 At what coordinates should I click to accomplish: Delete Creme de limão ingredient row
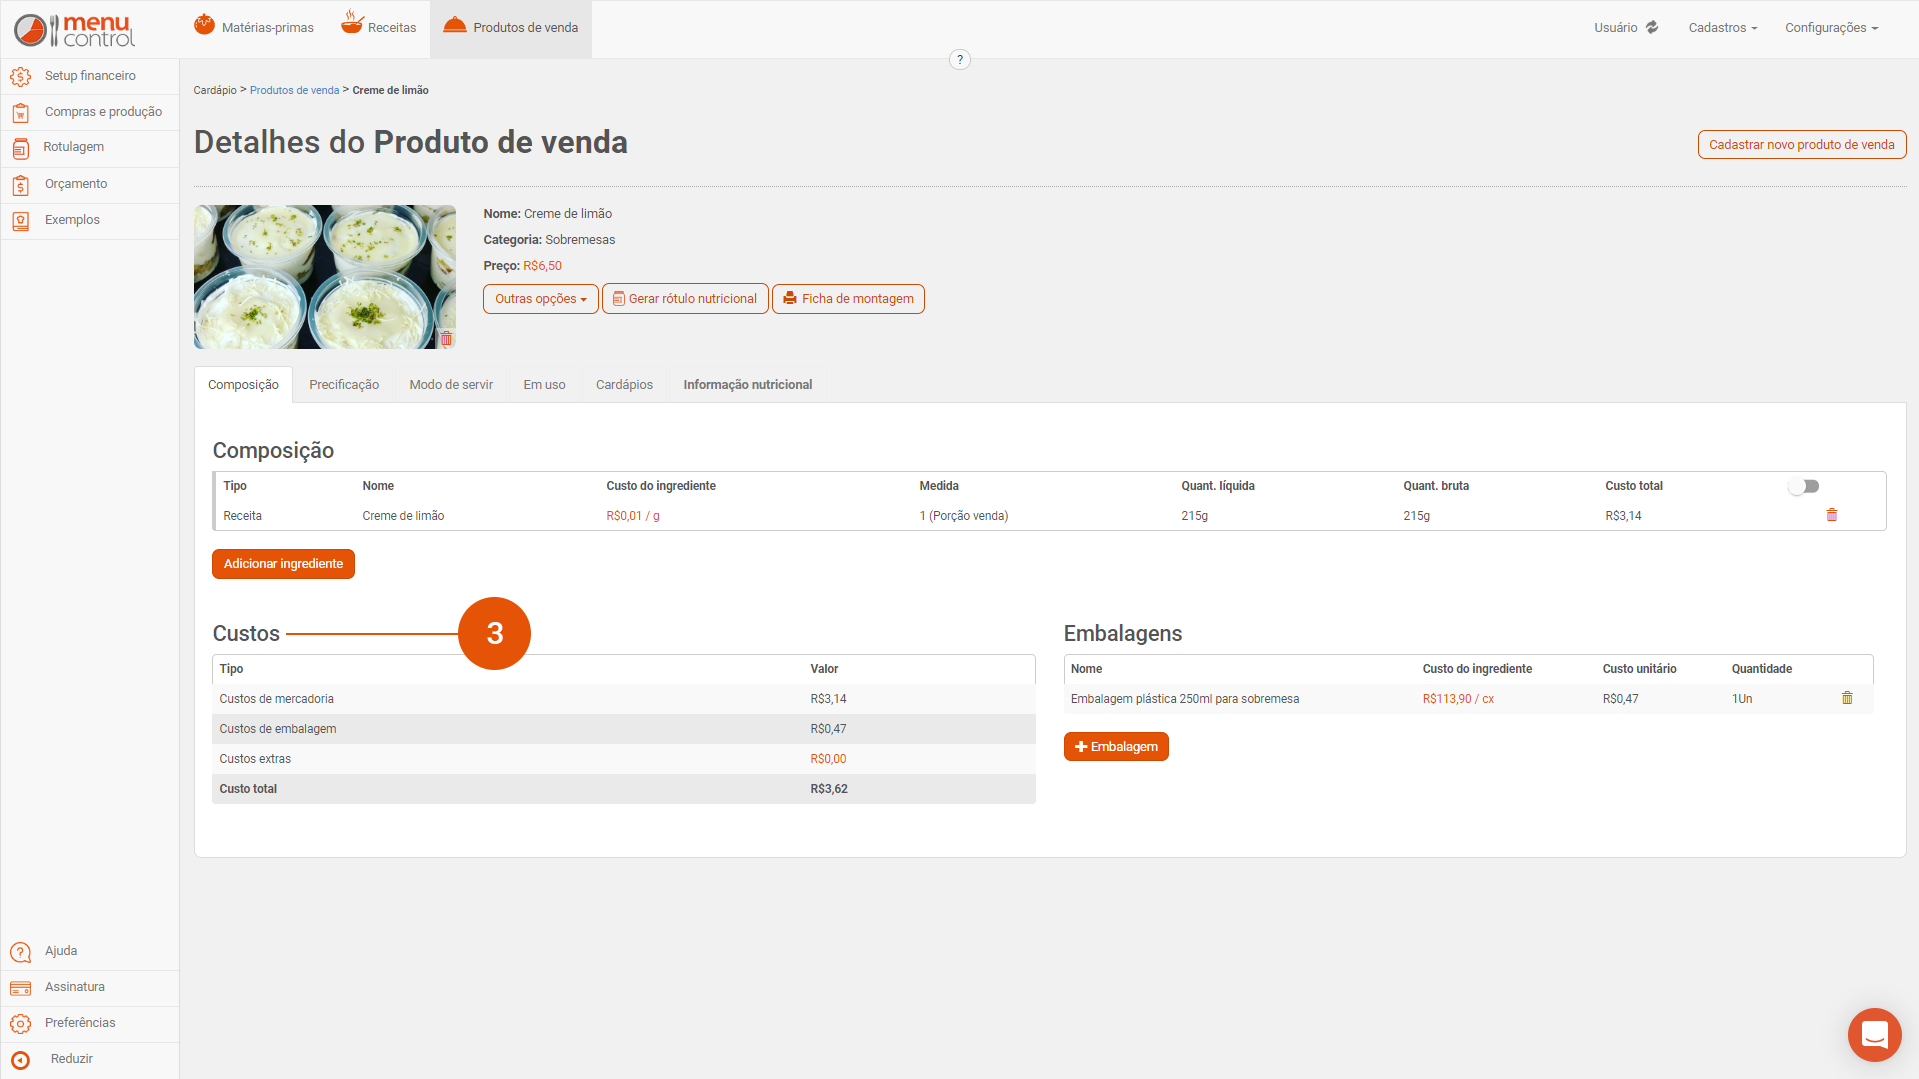point(1832,515)
